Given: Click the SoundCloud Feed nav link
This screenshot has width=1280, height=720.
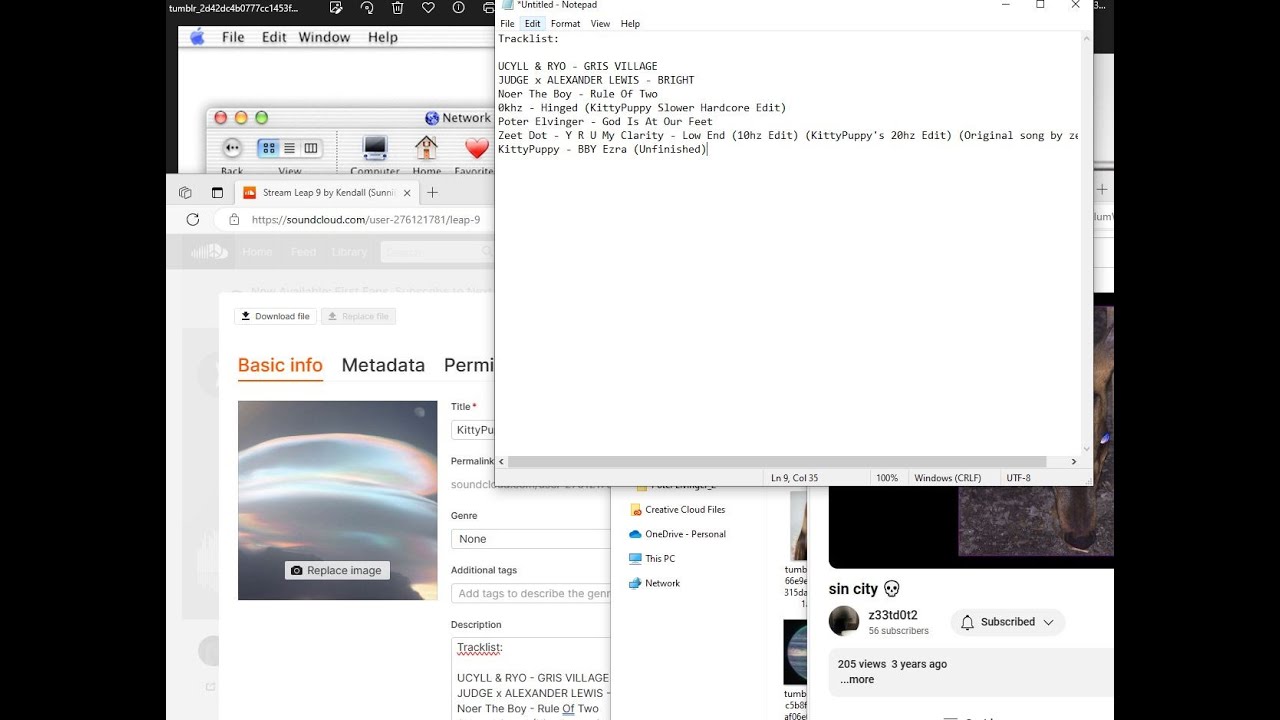Looking at the screenshot, I should click(x=303, y=252).
